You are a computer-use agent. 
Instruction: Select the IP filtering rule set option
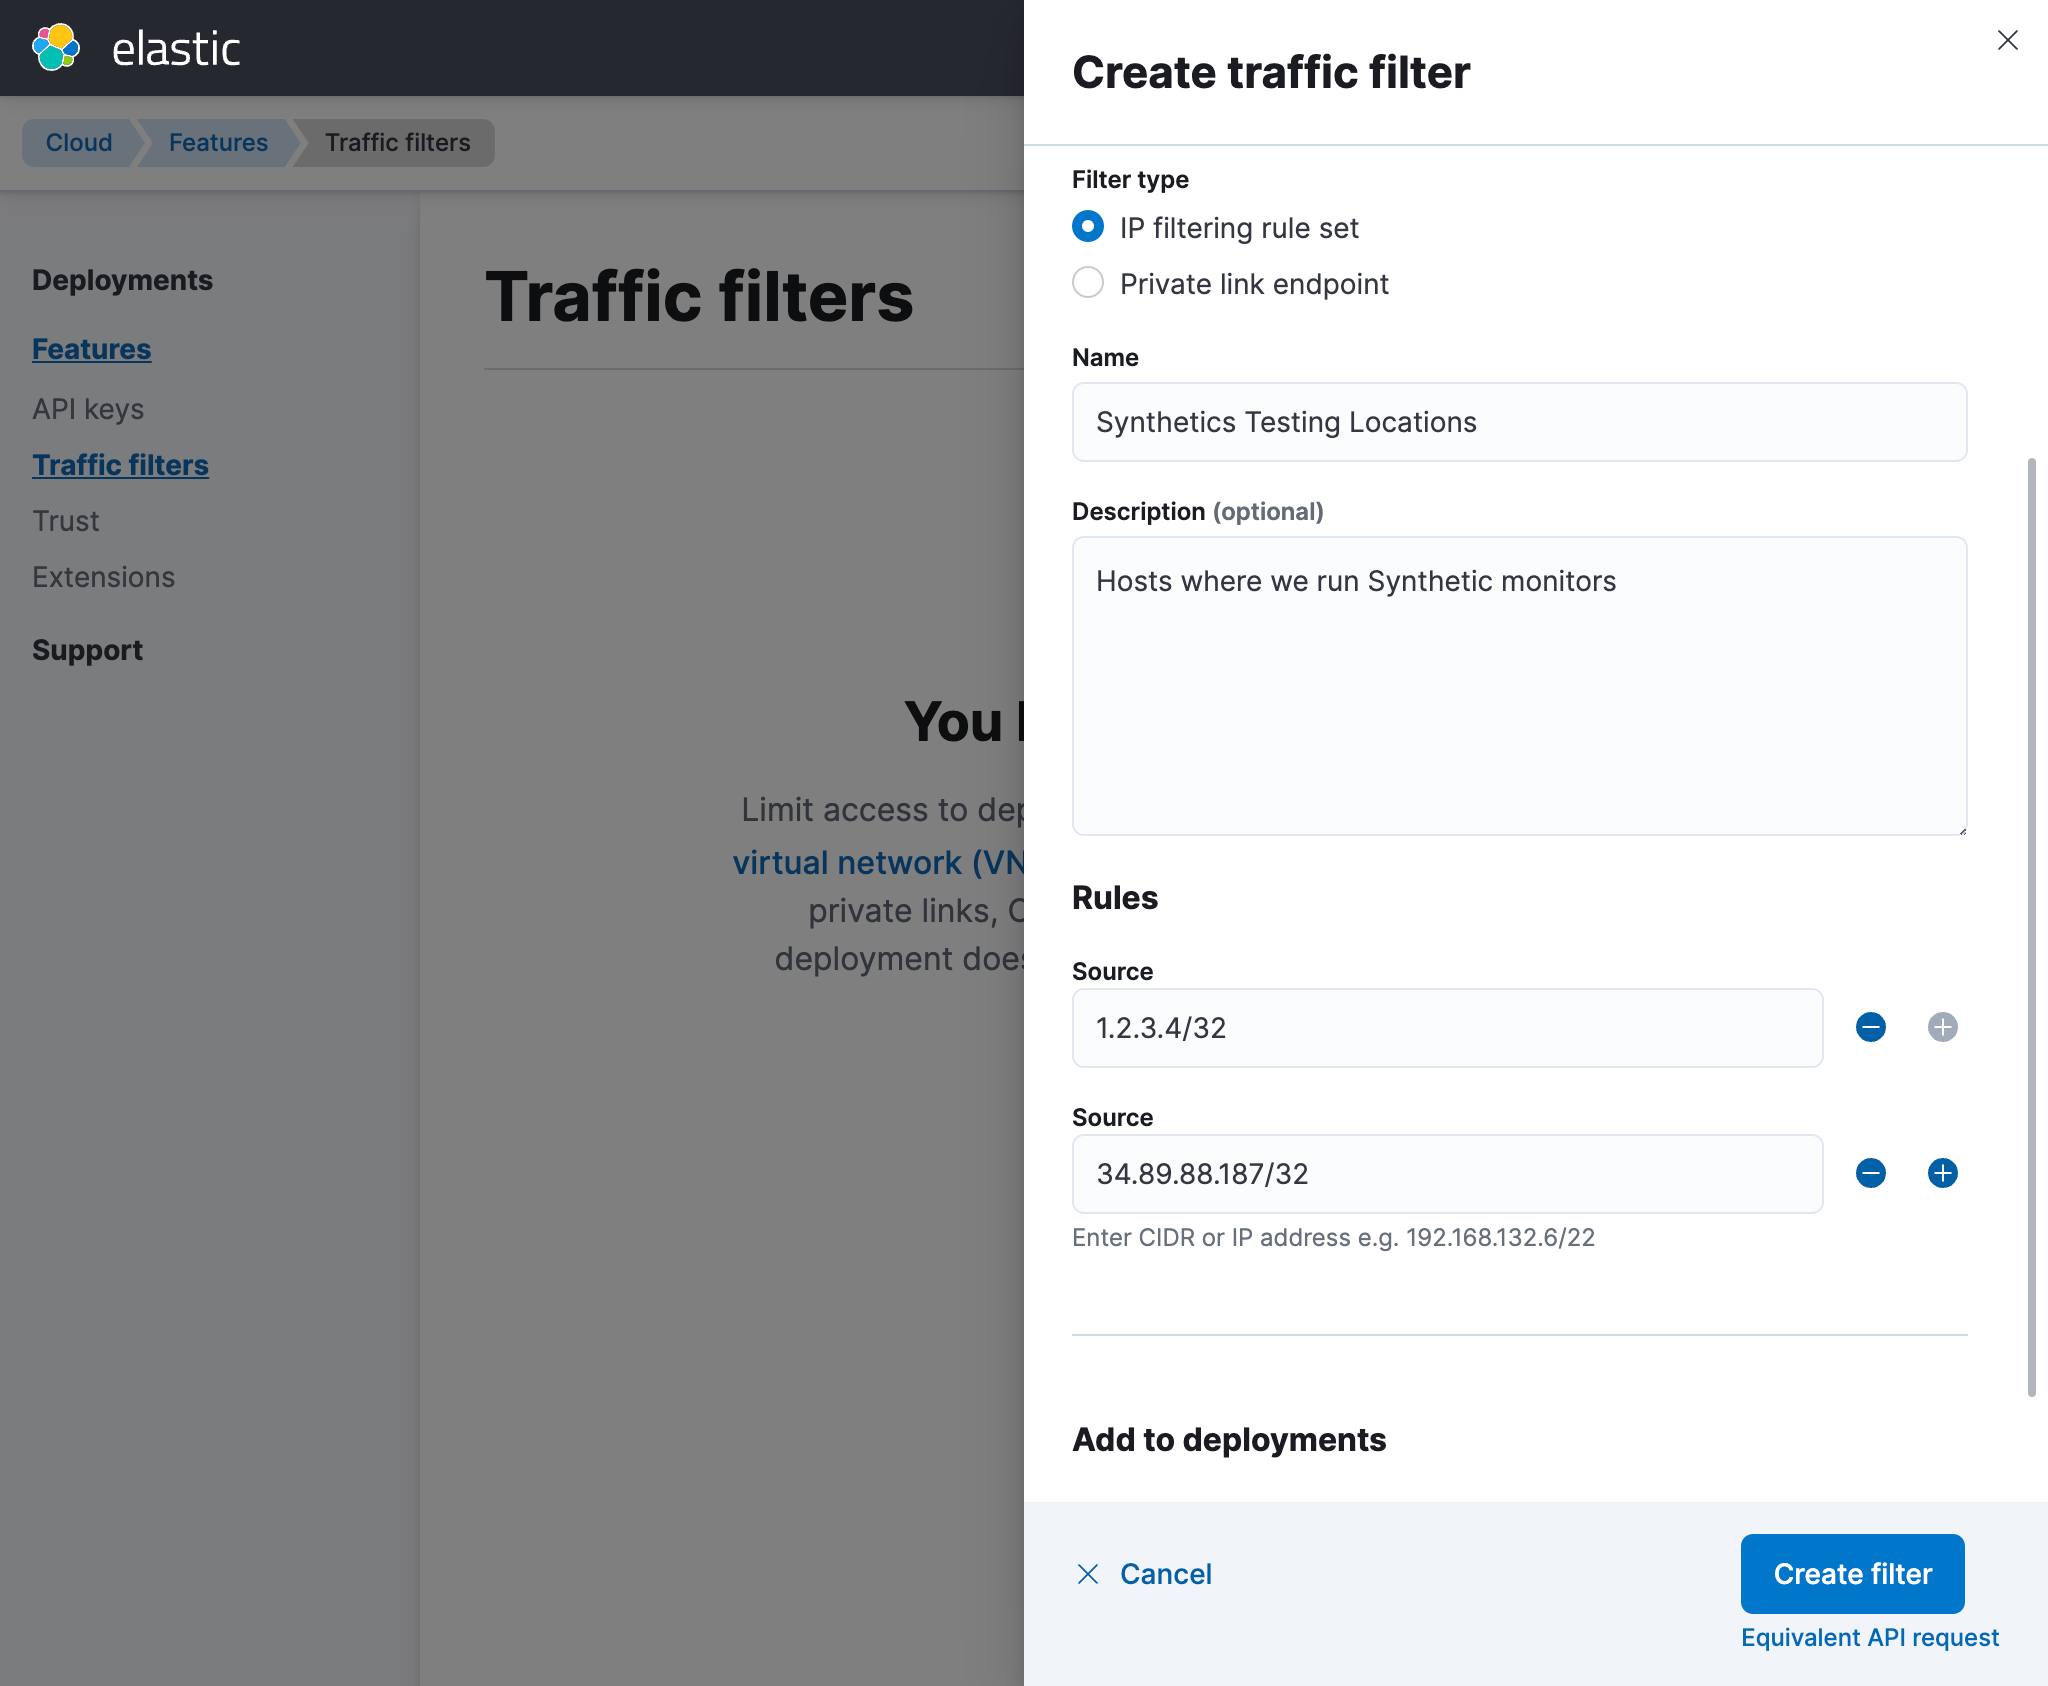tap(1087, 227)
